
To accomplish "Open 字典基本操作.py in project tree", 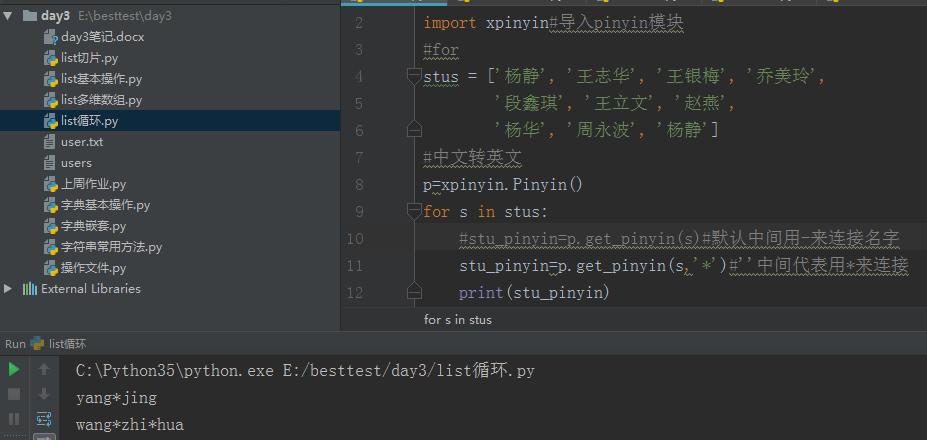I will coord(105,205).
